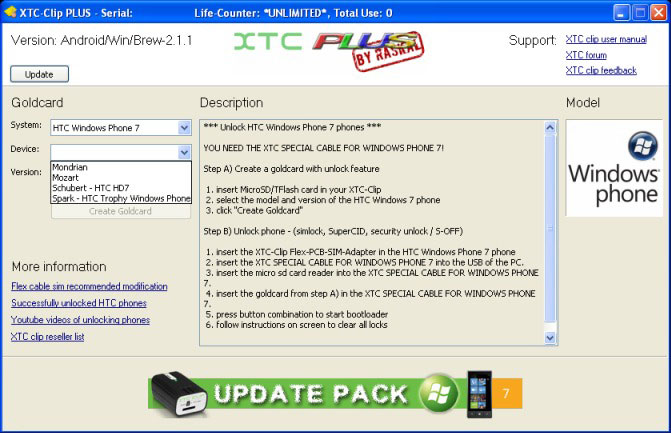Maximize the XTC-Clip PLUS window
The width and height of the screenshot is (671, 433).
(640, 12)
